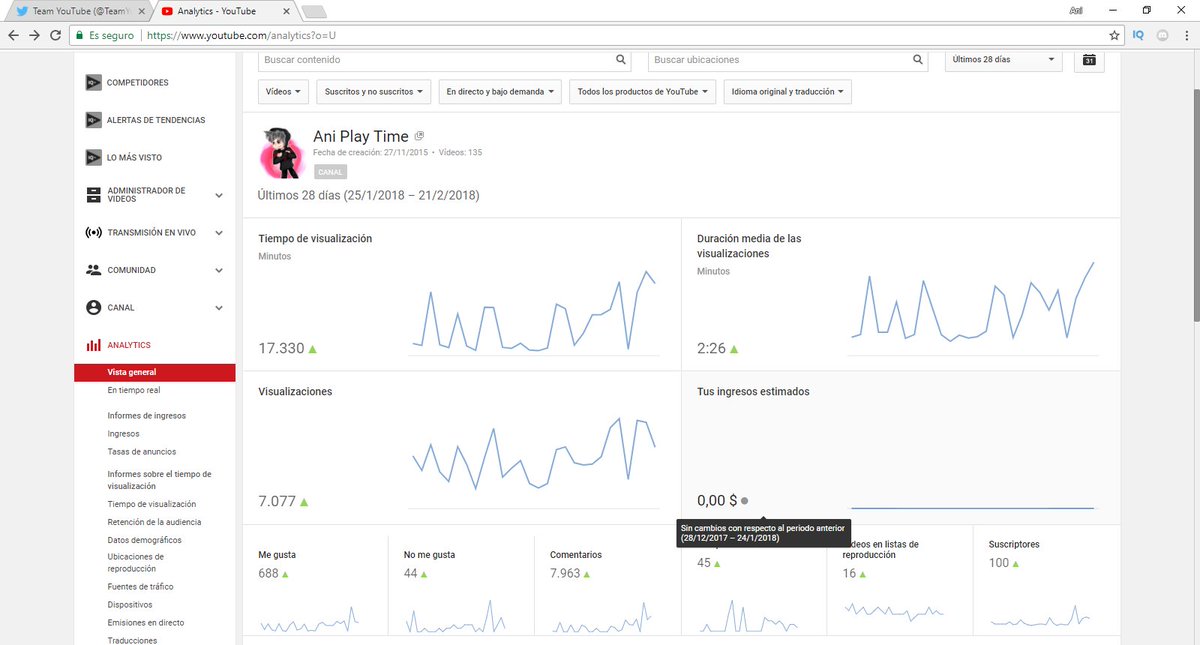Viewport: 1200px width, 645px height.
Task: Click the Comunidad people icon
Action: pos(93,270)
